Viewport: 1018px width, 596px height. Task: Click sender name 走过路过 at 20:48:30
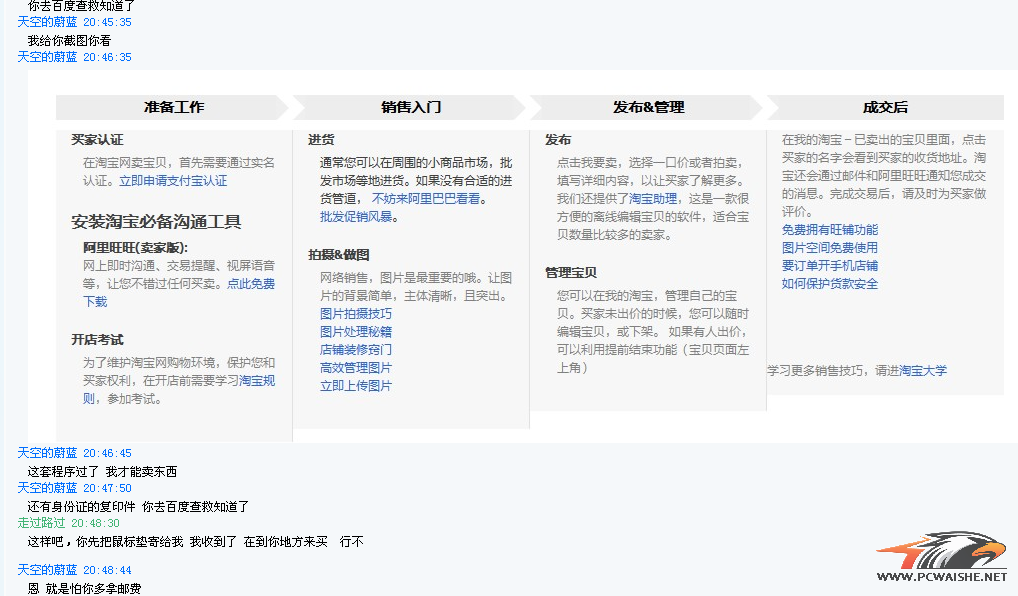click(x=41, y=523)
